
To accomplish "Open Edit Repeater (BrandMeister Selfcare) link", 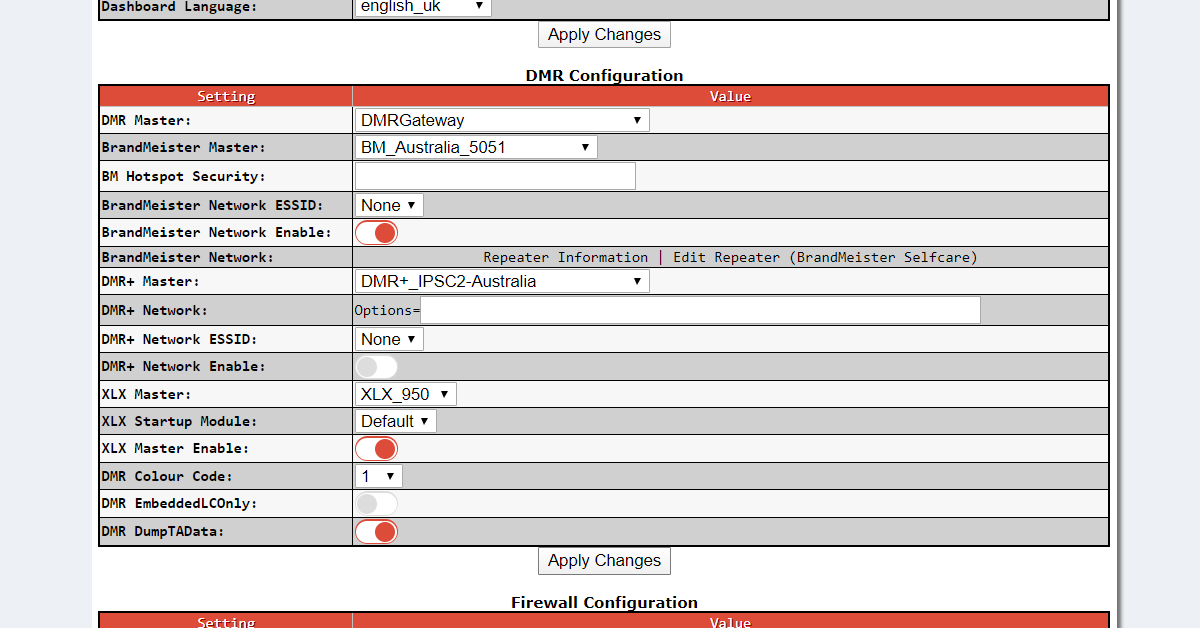I will tap(825, 257).
